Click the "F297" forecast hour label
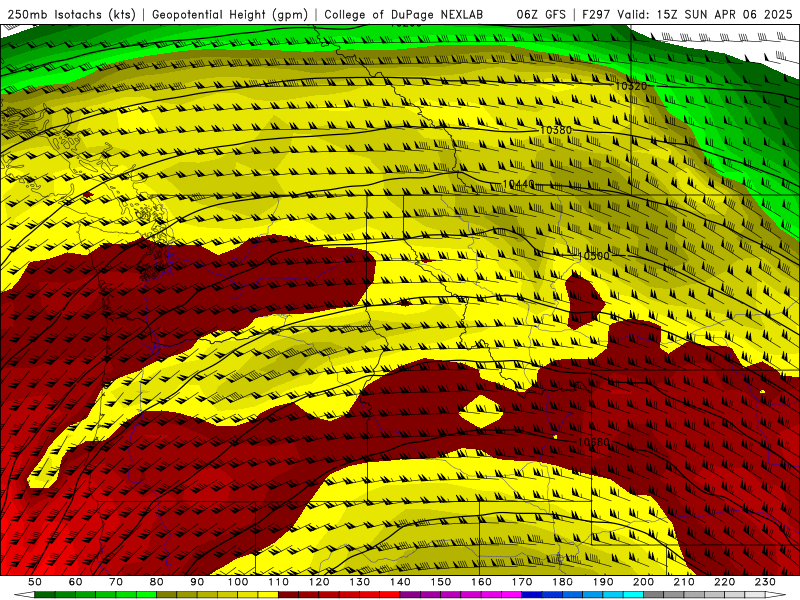This screenshot has width=800, height=600. [597, 14]
